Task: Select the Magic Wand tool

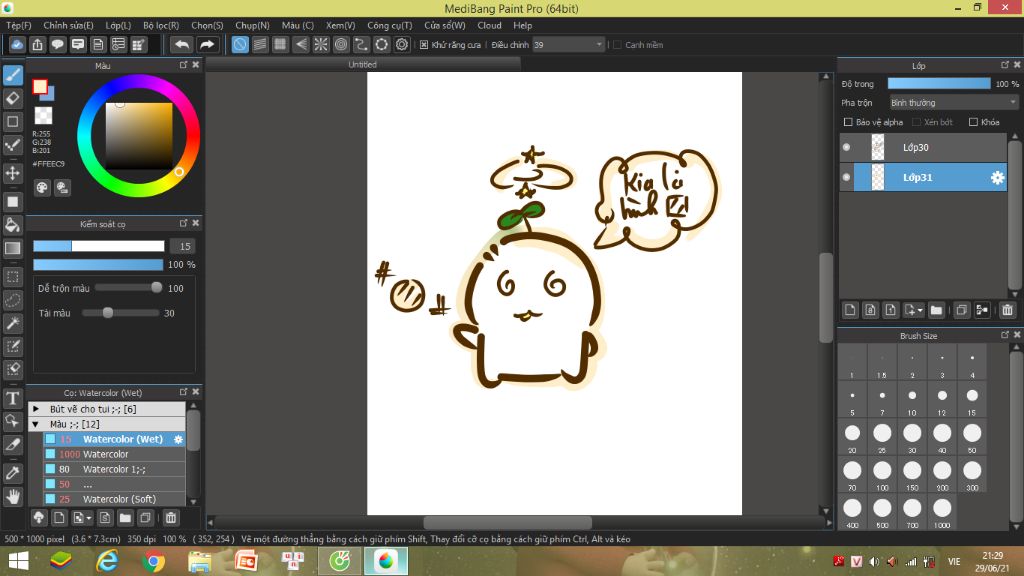Action: tap(13, 323)
